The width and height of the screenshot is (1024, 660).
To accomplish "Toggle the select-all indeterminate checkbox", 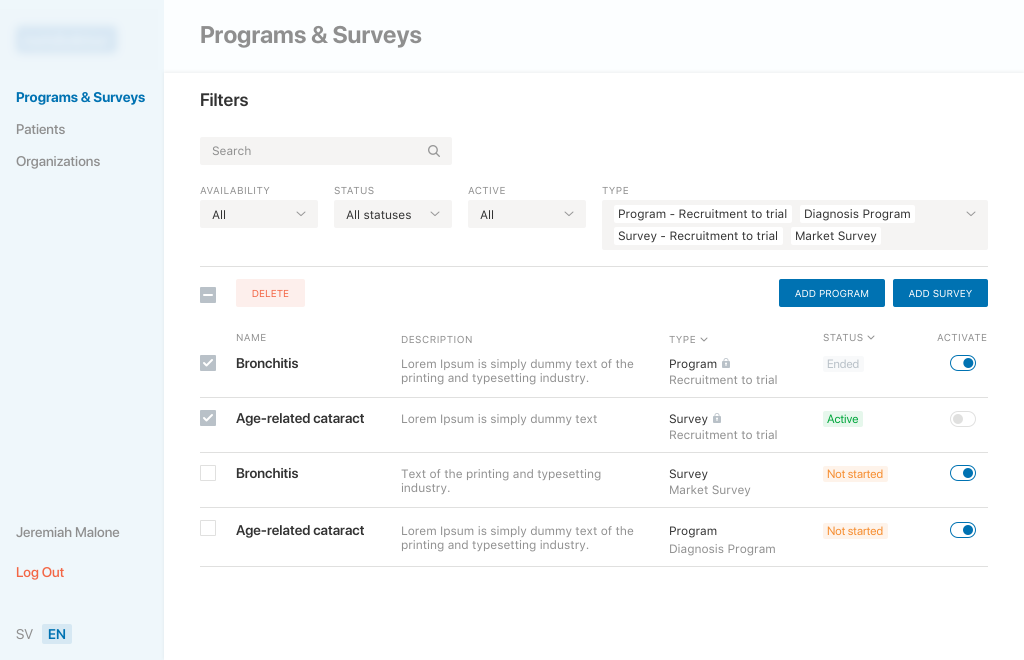I will tap(208, 294).
